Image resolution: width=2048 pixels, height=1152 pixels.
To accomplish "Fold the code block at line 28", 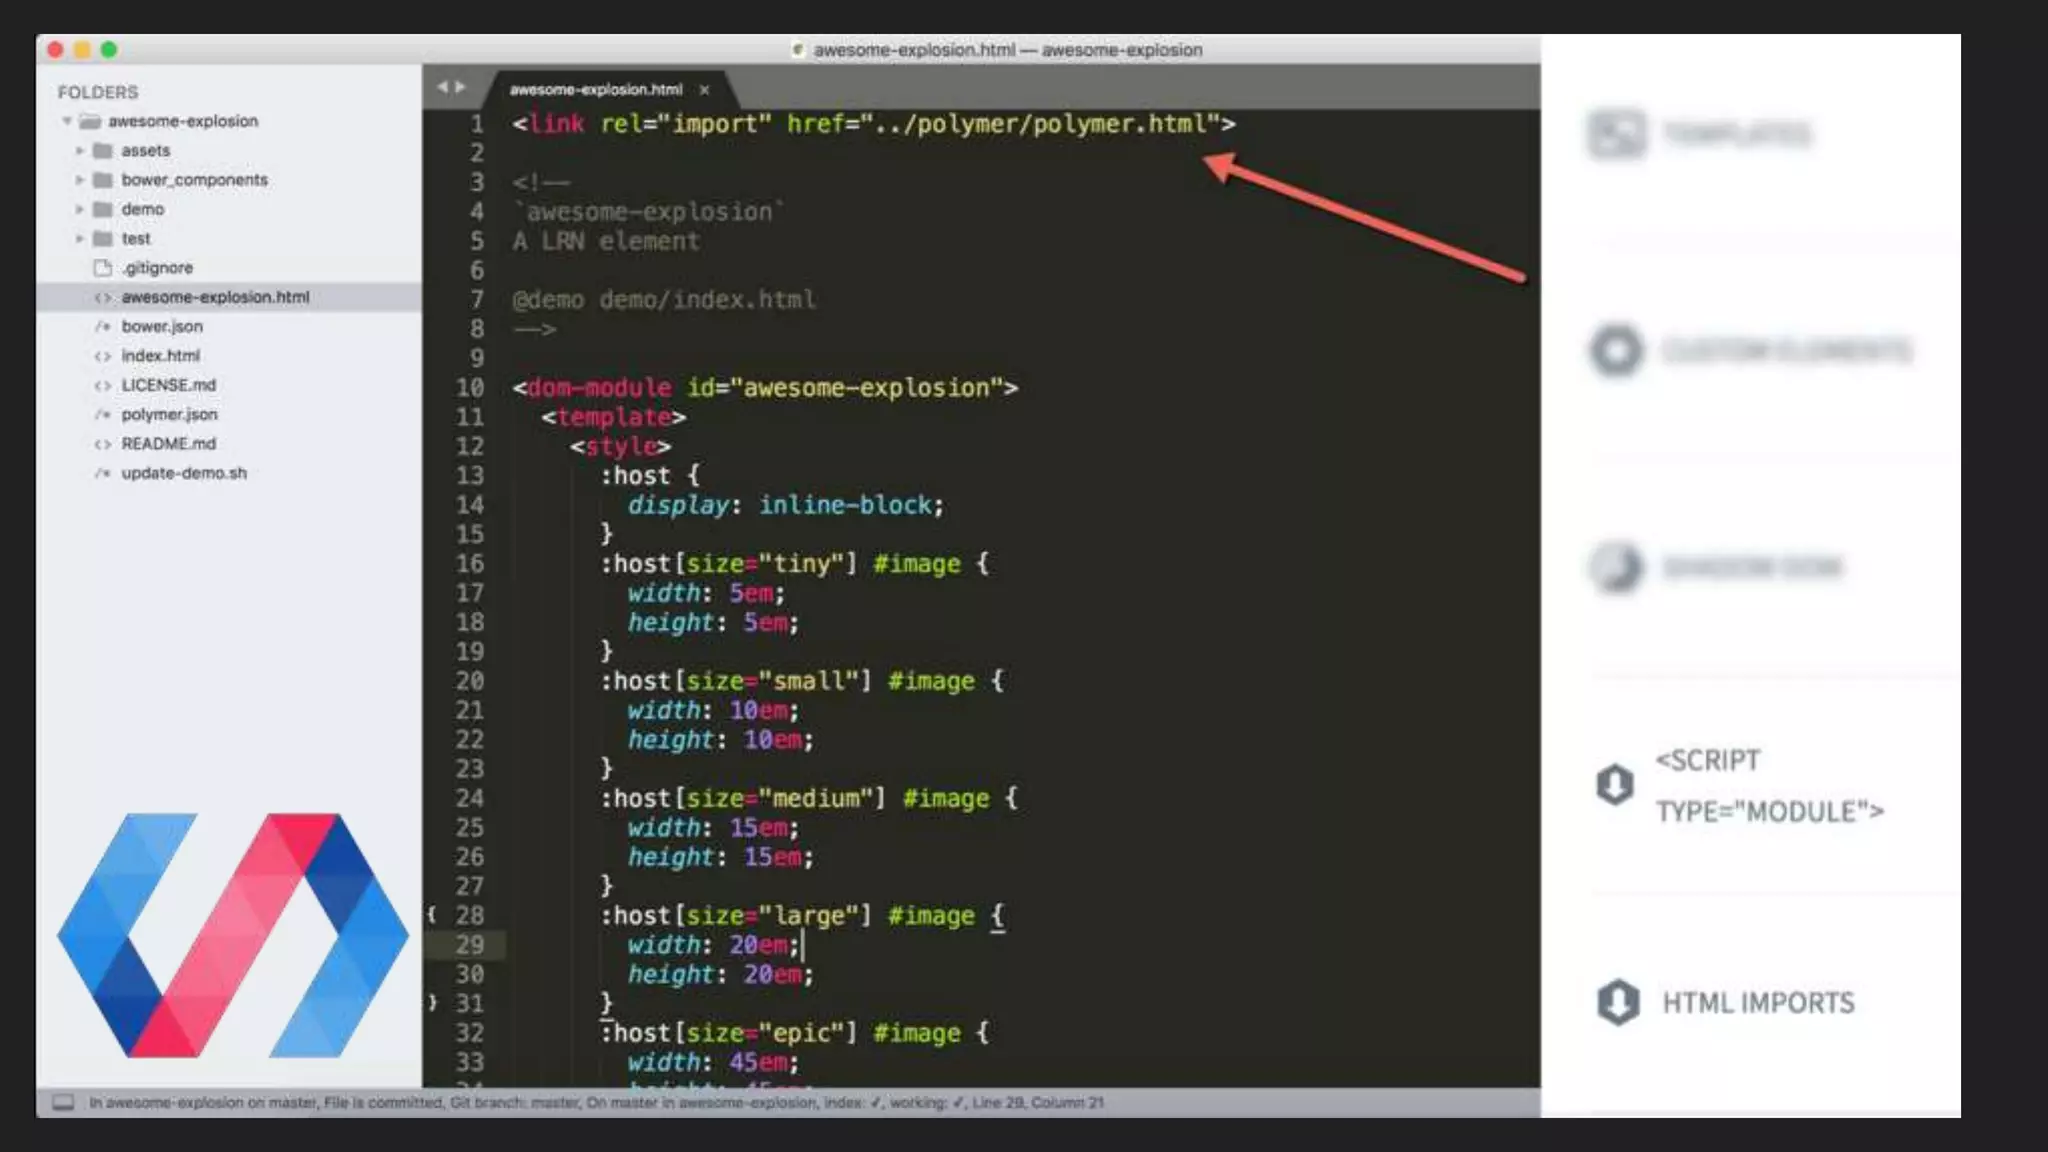I will click(432, 915).
